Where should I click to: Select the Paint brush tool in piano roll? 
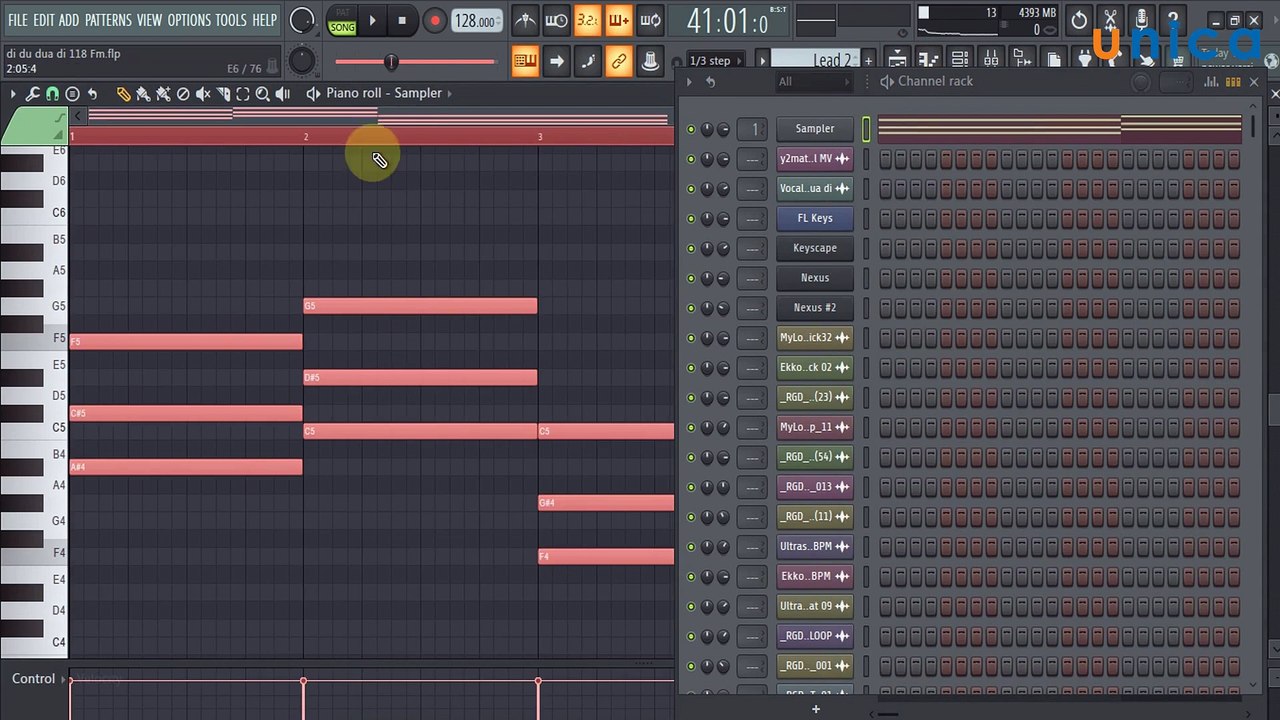pos(143,94)
